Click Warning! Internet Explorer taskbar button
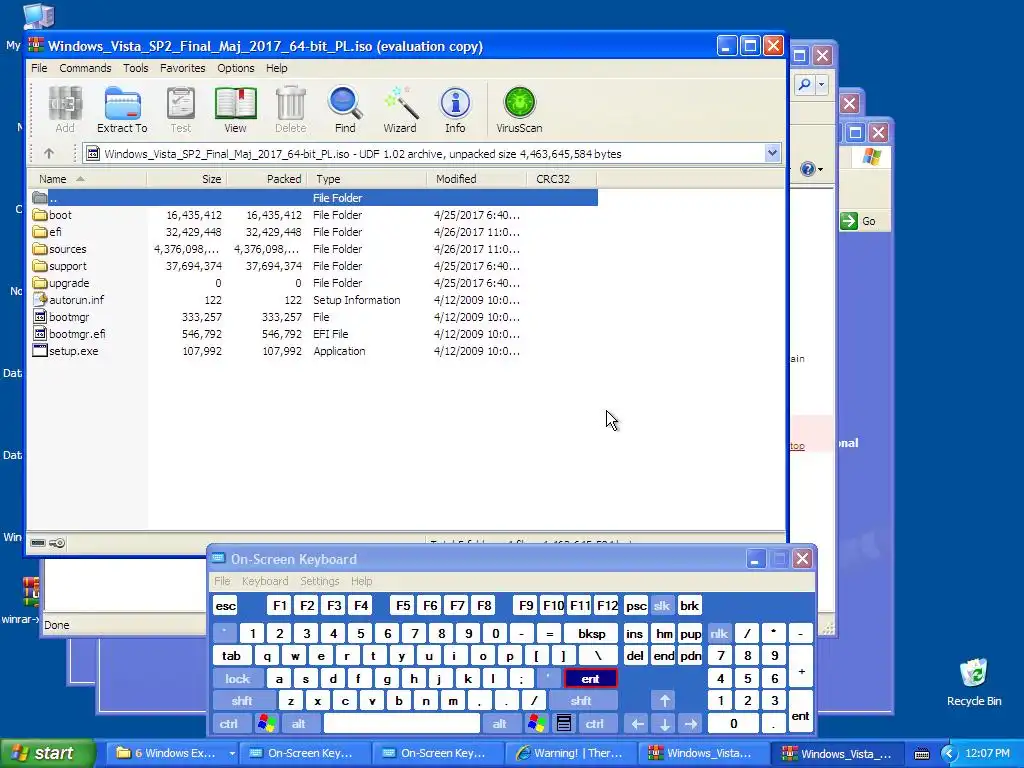1024x768 pixels. click(x=570, y=753)
